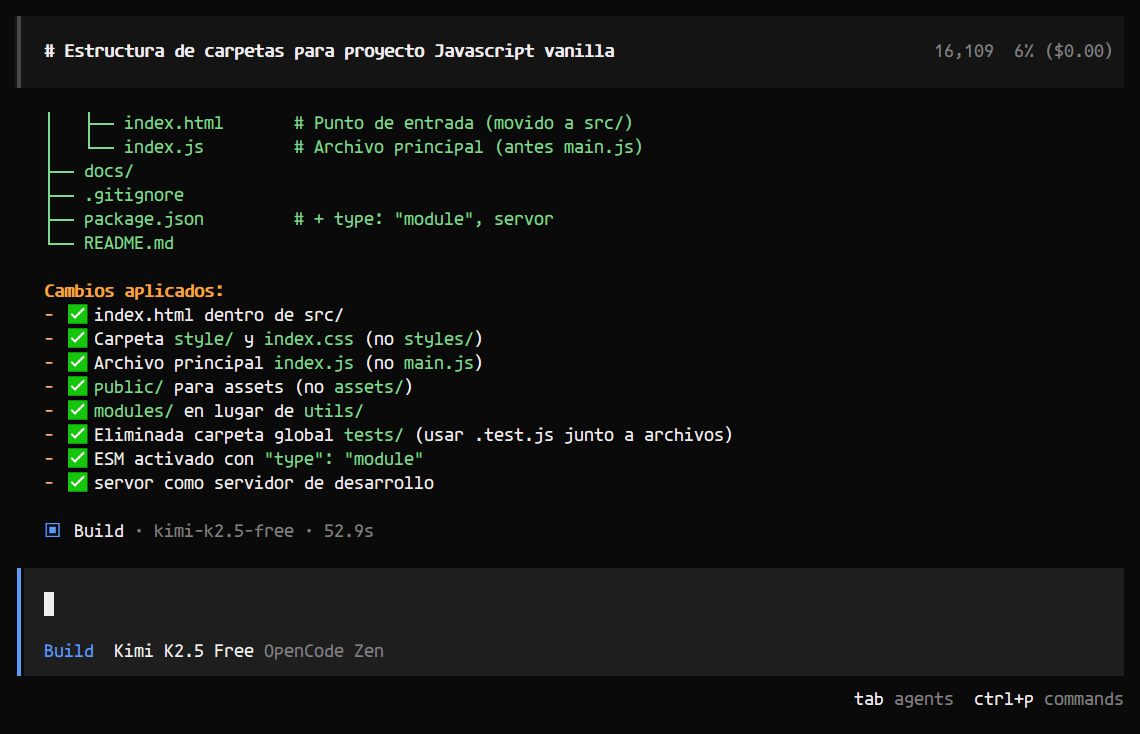The width and height of the screenshot is (1140, 734).
Task: Click the session title header text
Action: pyautogui.click(x=329, y=51)
